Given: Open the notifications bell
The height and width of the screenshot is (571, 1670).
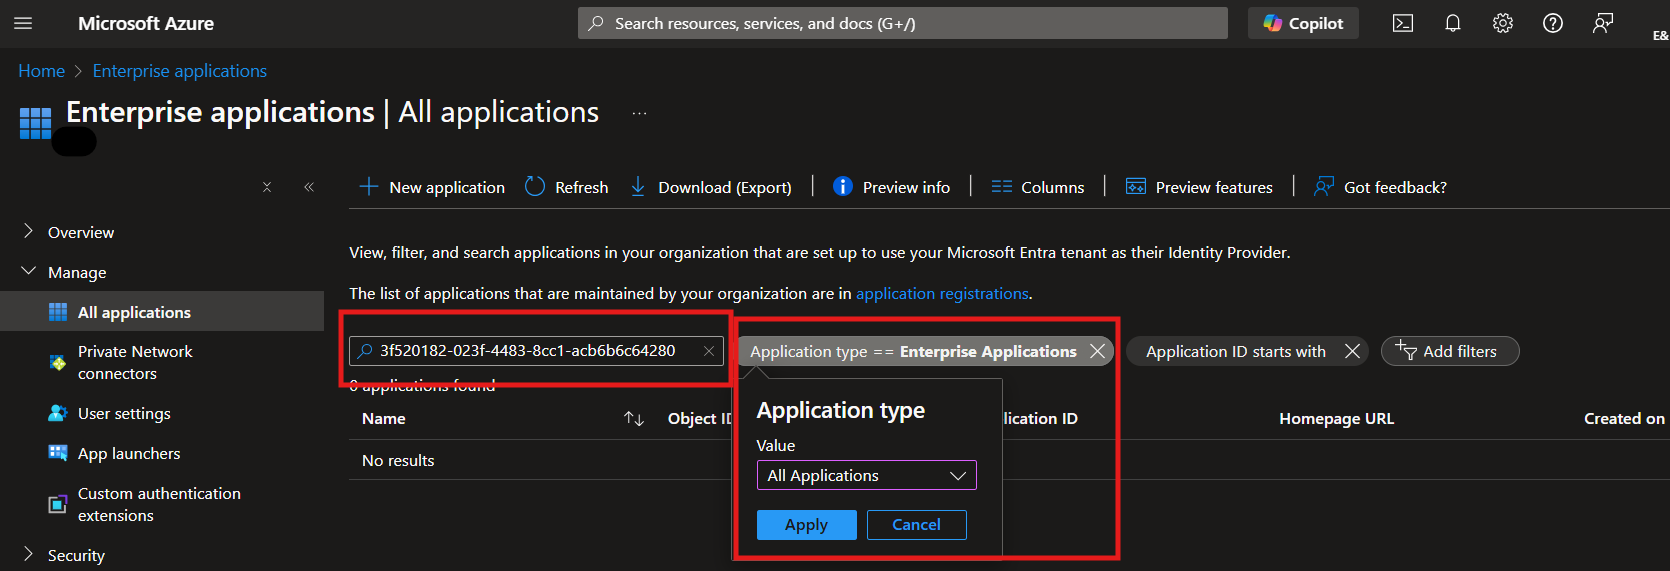Looking at the screenshot, I should click(1453, 23).
